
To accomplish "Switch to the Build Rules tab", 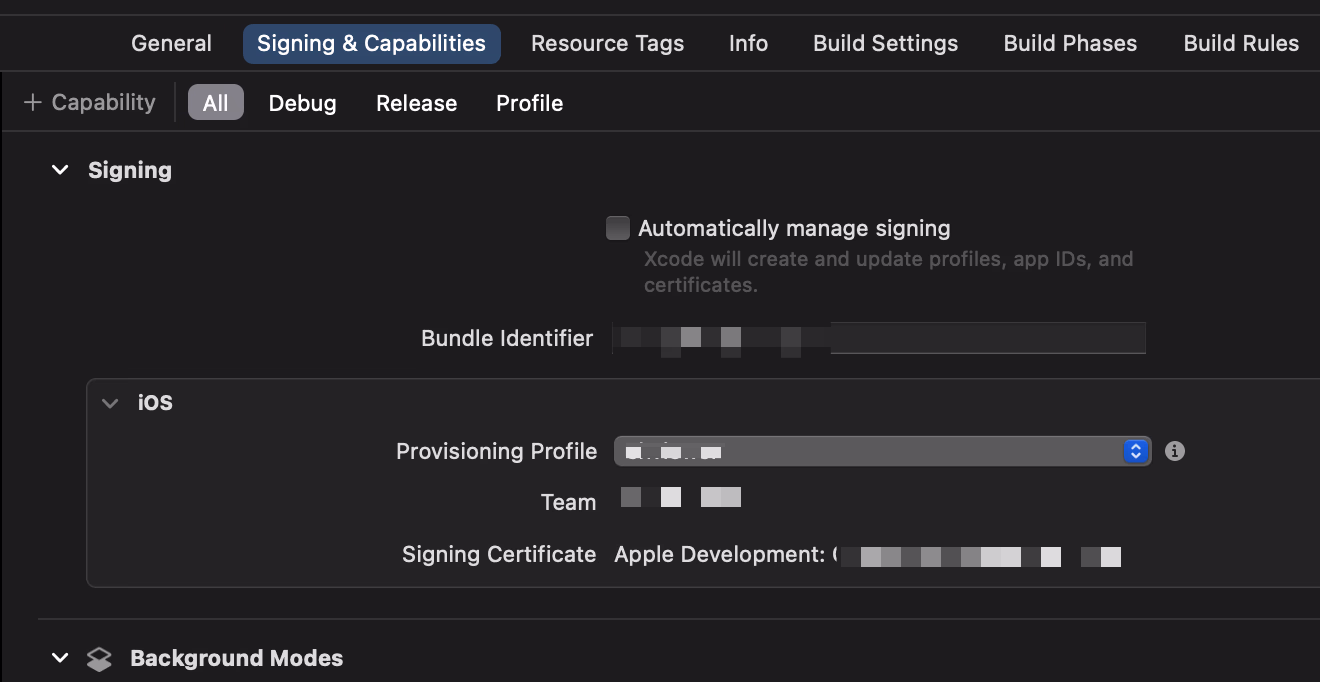I will (1241, 44).
